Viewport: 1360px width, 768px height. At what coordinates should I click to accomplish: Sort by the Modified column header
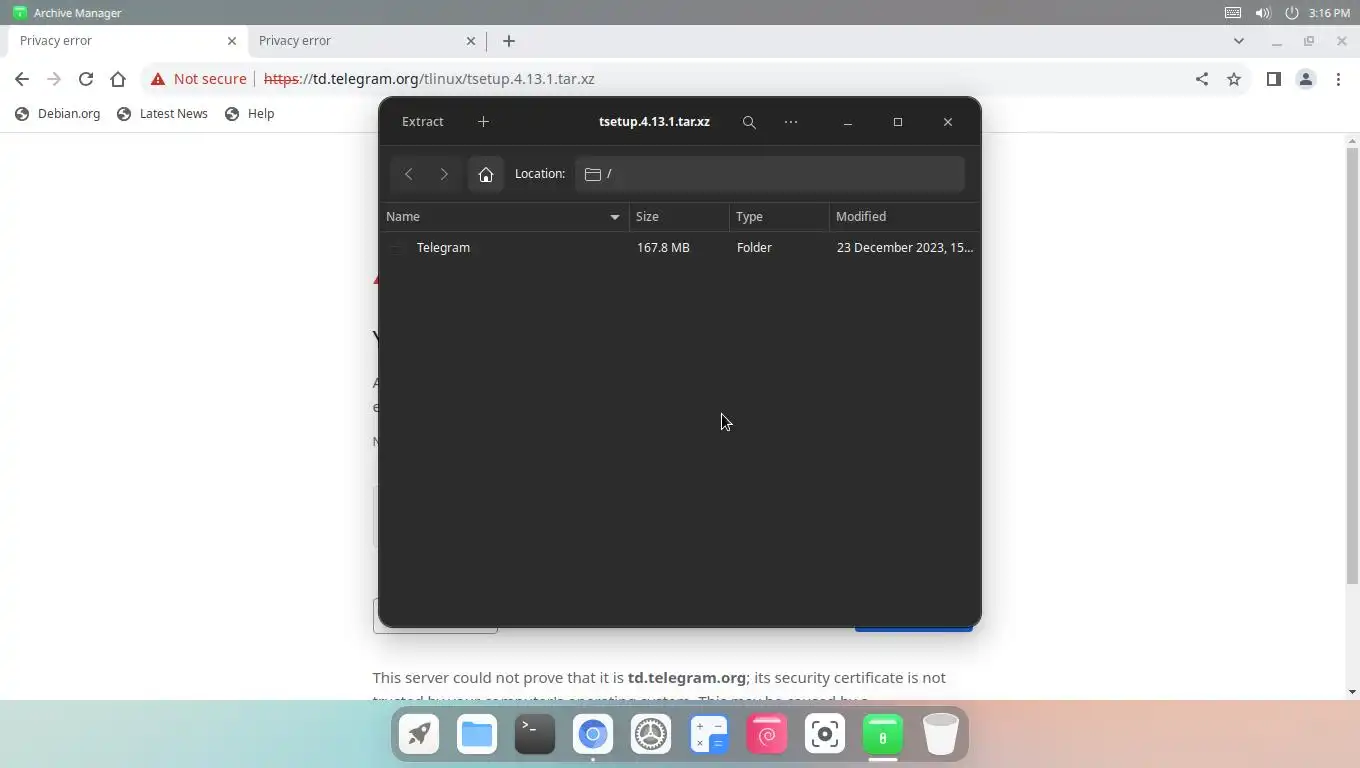pos(904,217)
